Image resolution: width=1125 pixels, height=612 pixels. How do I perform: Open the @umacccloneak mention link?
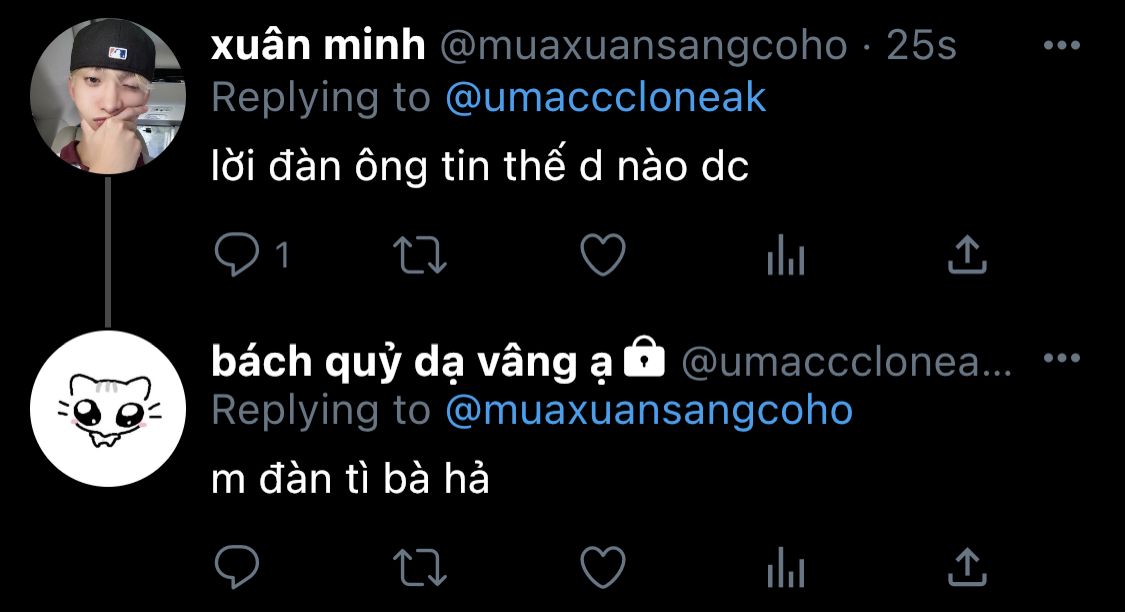point(606,98)
